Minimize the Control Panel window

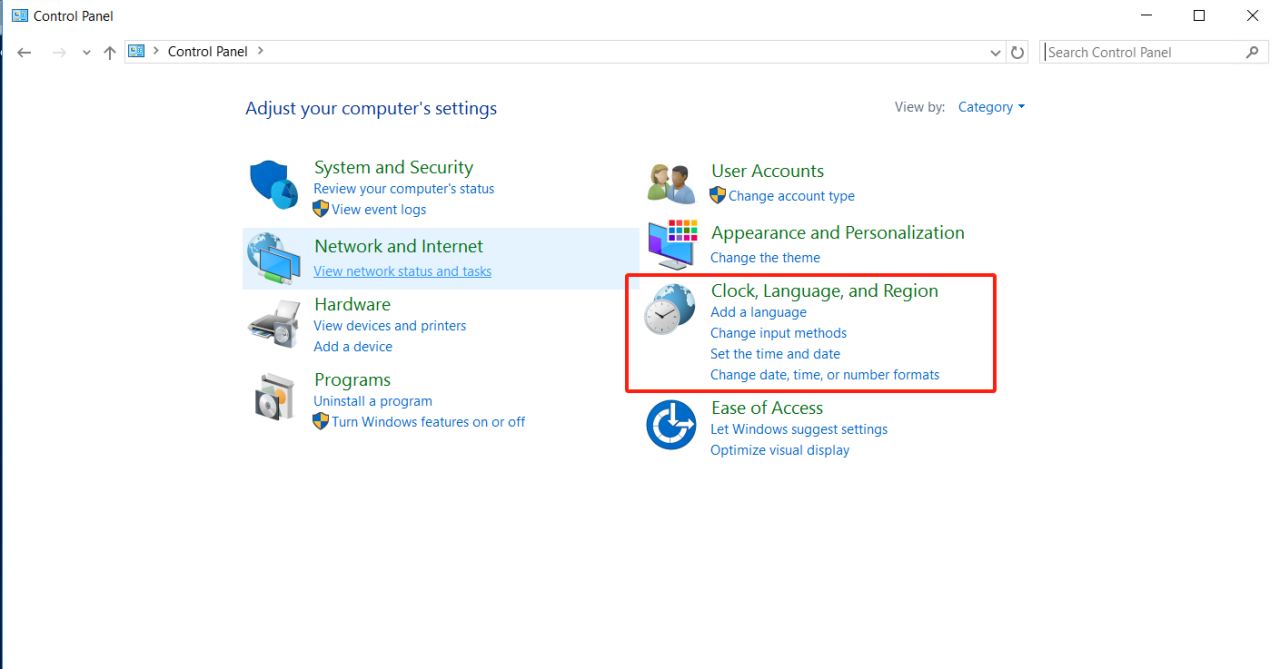1145,15
